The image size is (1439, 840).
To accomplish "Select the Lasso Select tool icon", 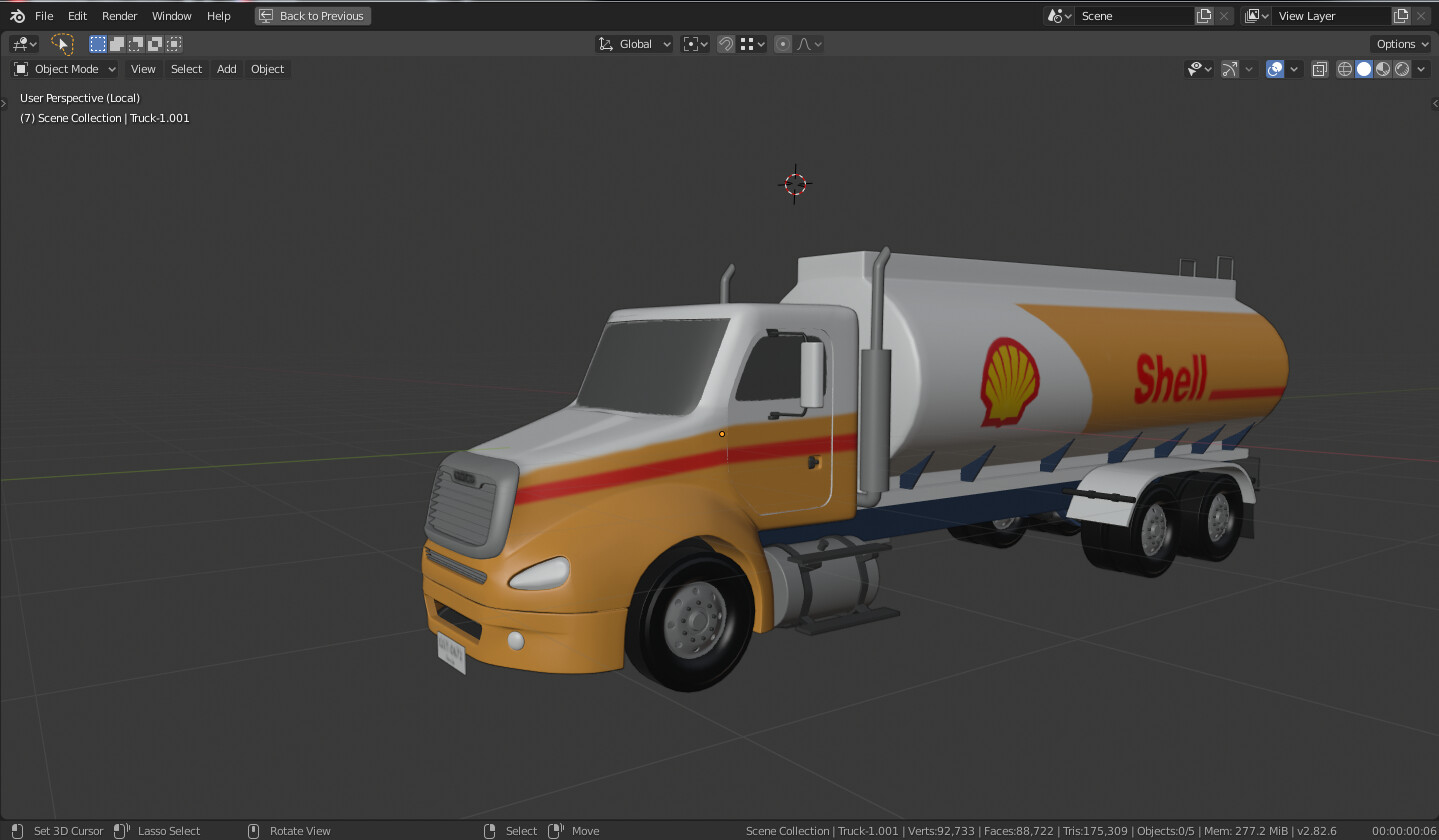I will pyautogui.click(x=62, y=44).
